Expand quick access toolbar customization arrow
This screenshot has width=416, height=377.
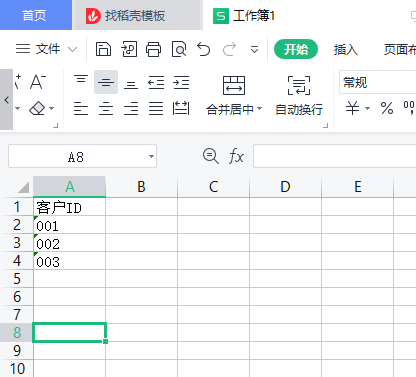[x=254, y=50]
